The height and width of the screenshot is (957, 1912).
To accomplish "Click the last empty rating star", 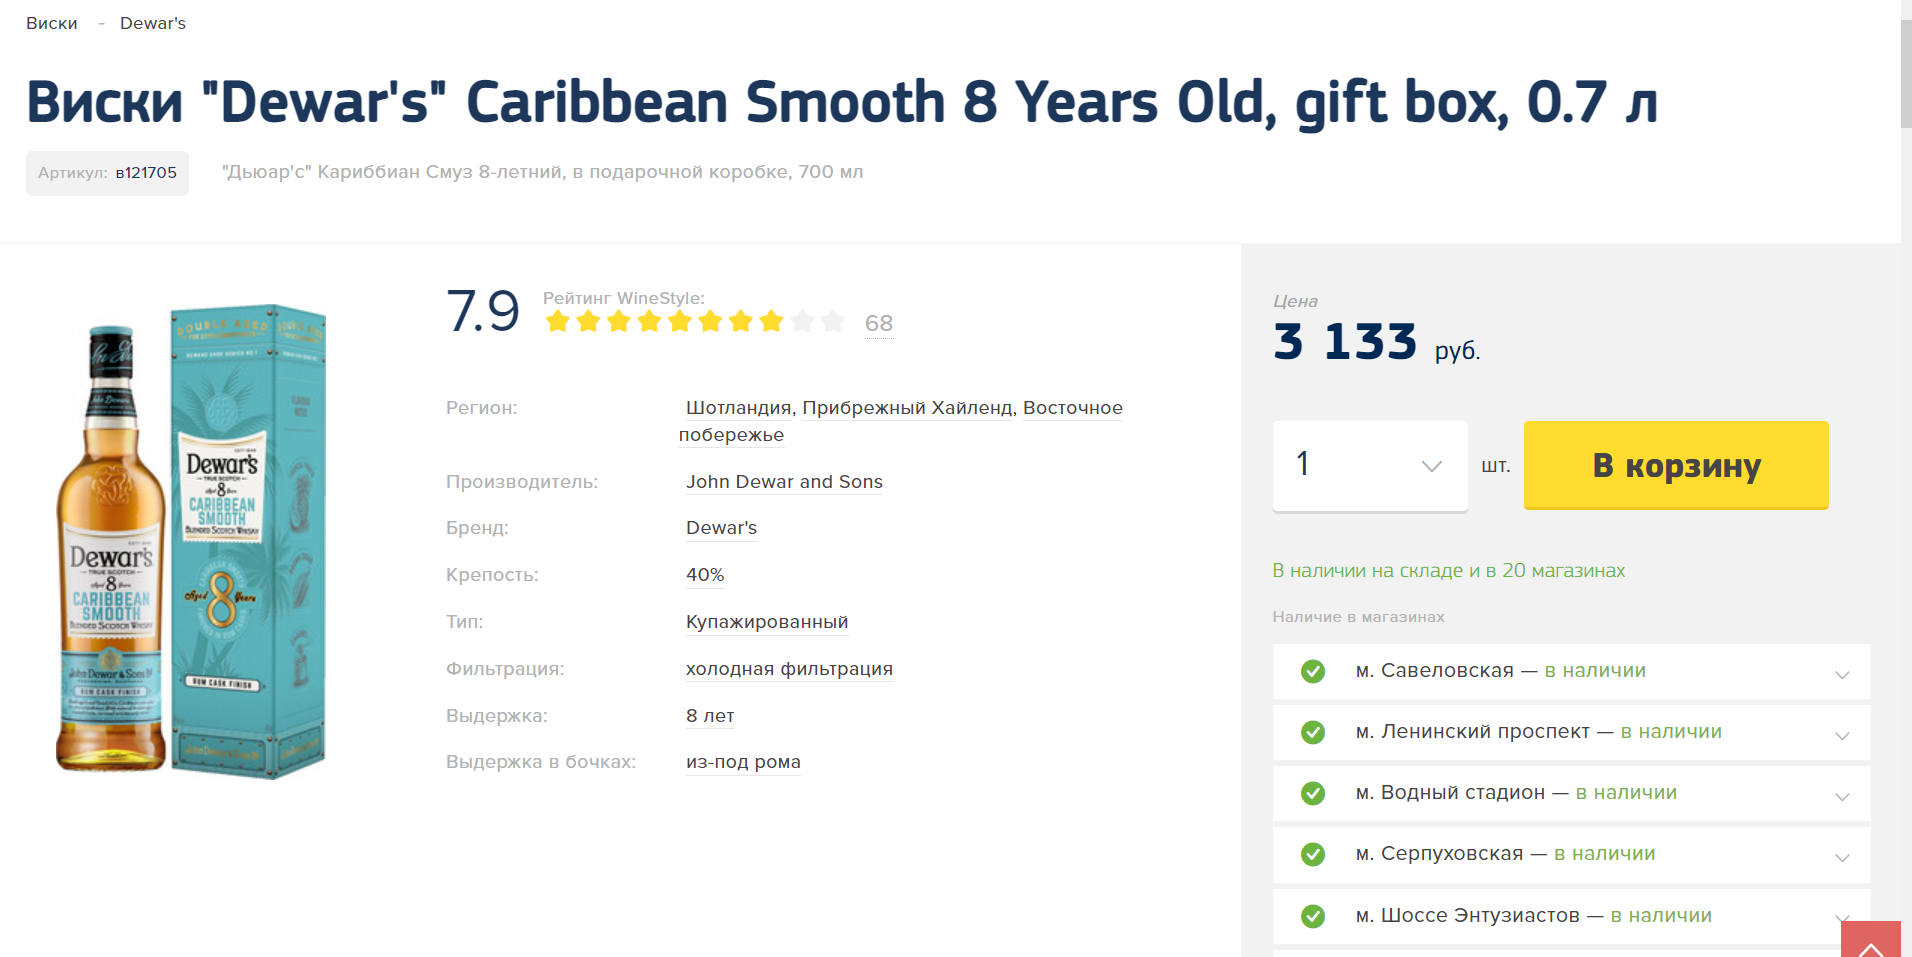I will (832, 322).
